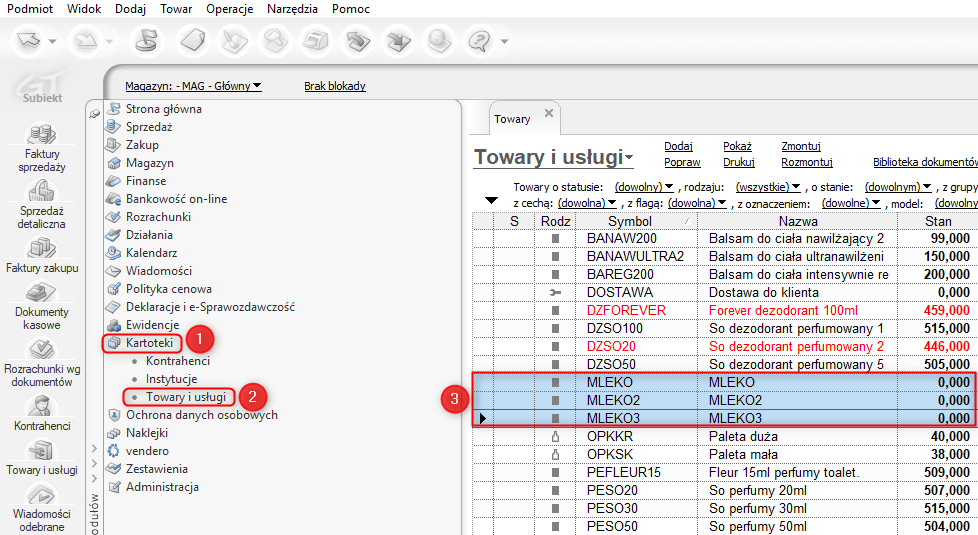Select the Towary tab
978x535 pixels.
pos(512,119)
